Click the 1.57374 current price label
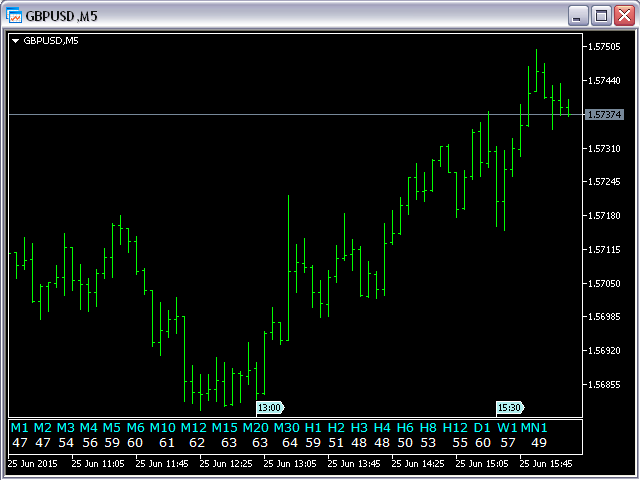This screenshot has width=640, height=480. click(x=604, y=115)
